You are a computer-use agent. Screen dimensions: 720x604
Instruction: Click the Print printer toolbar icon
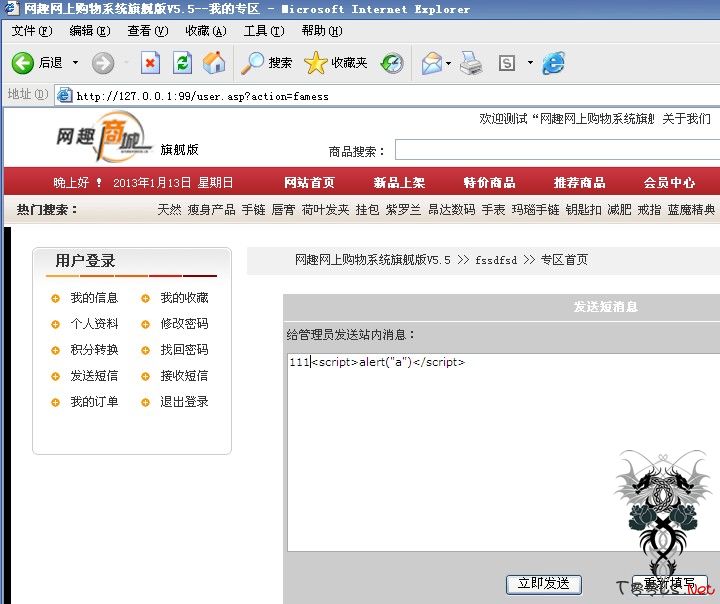point(471,63)
